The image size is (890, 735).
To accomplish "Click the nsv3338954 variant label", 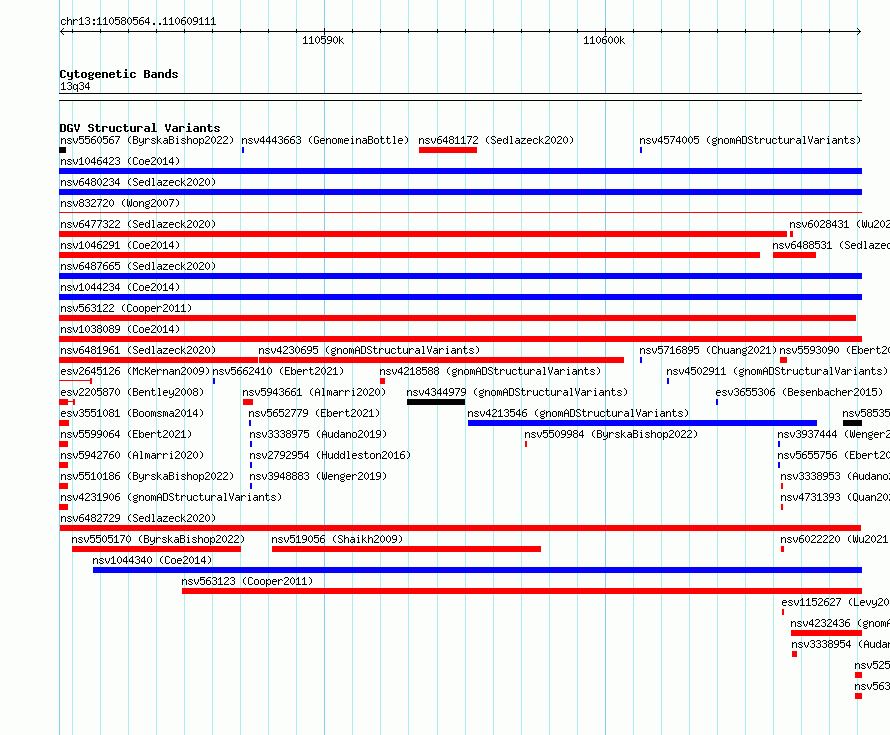I will [840, 644].
